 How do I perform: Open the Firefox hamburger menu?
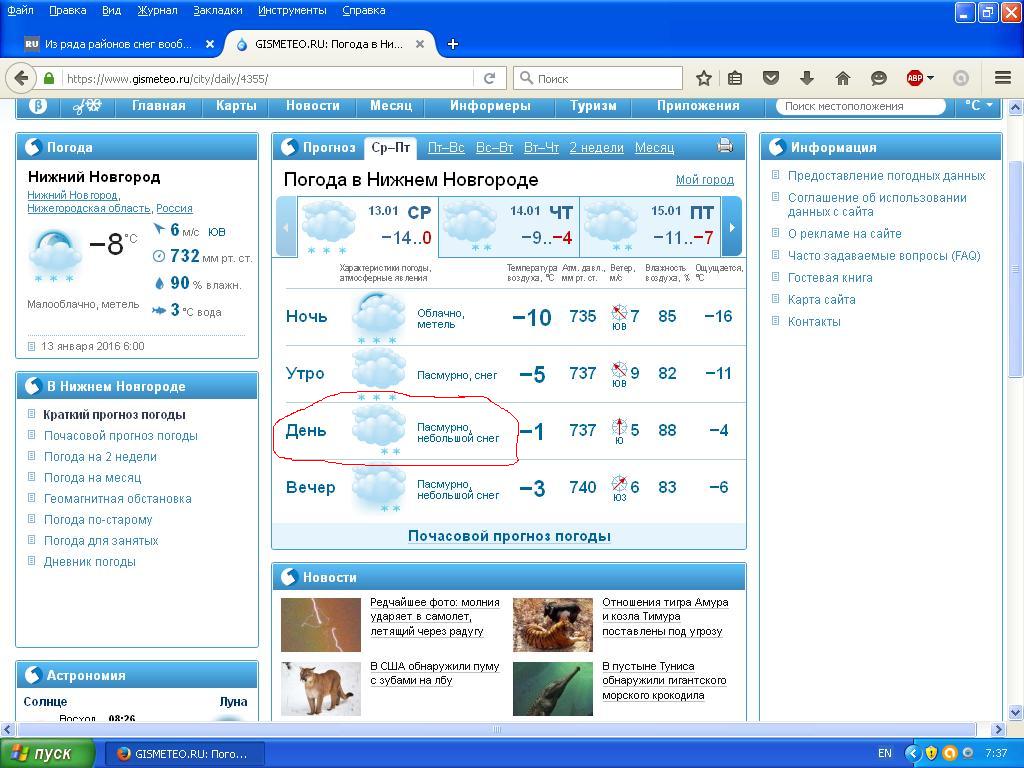(x=1003, y=78)
